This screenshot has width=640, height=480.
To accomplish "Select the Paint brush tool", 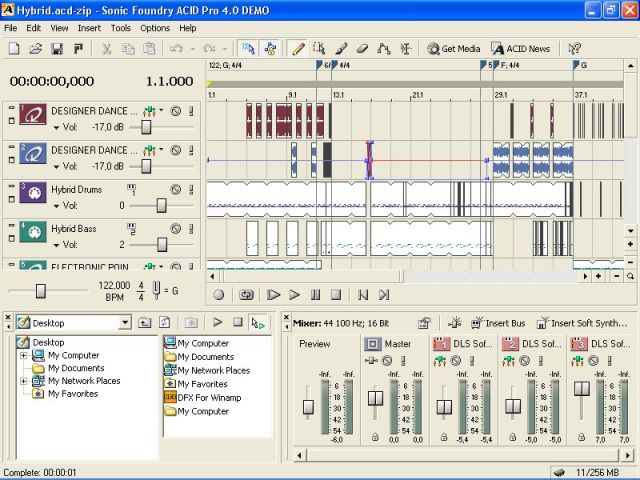I will coord(341,49).
